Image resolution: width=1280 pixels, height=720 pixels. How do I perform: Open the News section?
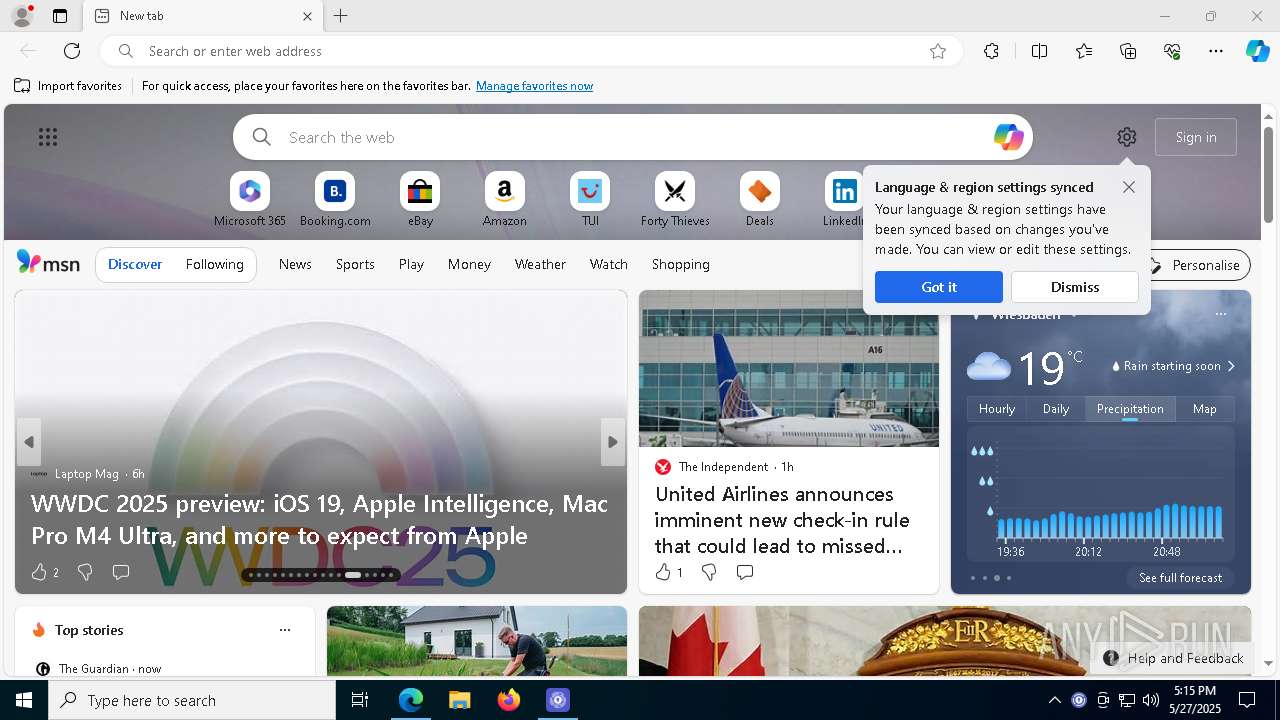[295, 264]
